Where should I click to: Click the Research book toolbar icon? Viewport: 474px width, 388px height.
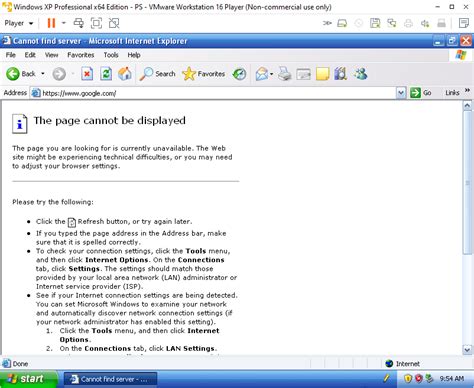340,74
